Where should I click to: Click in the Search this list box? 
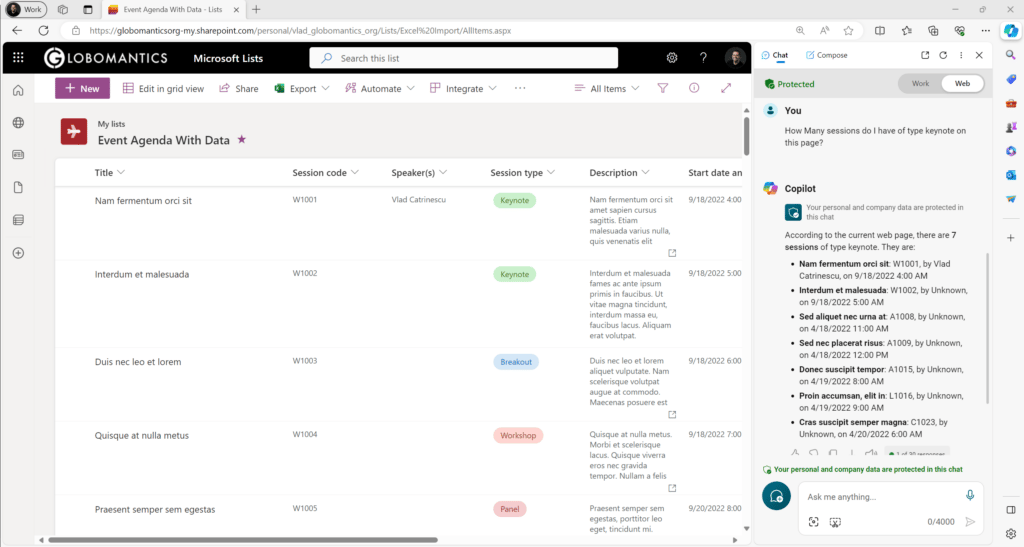464,58
